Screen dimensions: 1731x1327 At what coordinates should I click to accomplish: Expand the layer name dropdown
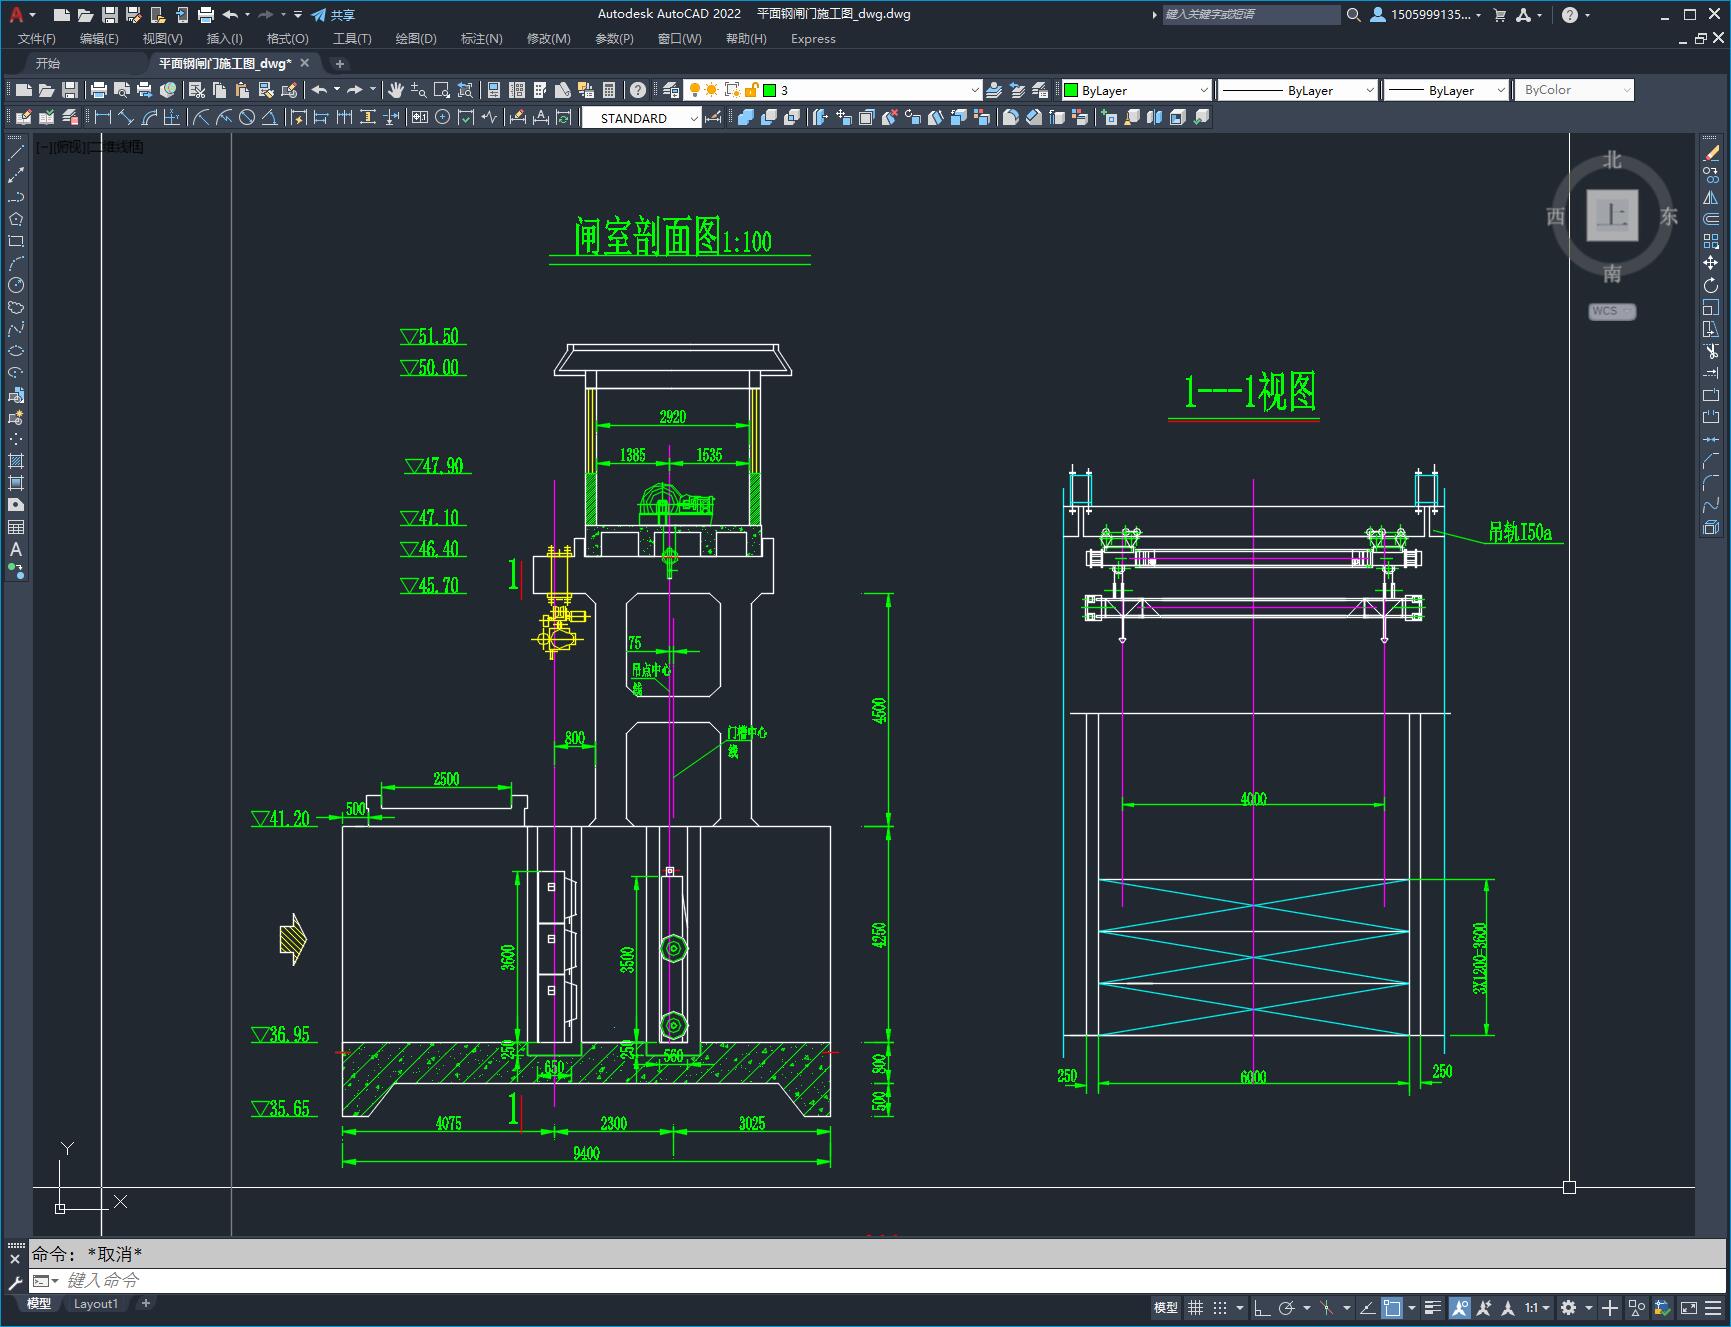click(x=975, y=90)
